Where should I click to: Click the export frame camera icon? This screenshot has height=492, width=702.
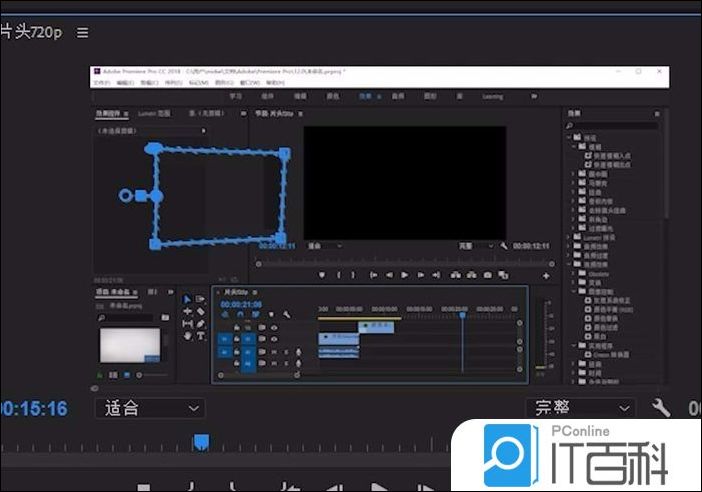pos(487,275)
